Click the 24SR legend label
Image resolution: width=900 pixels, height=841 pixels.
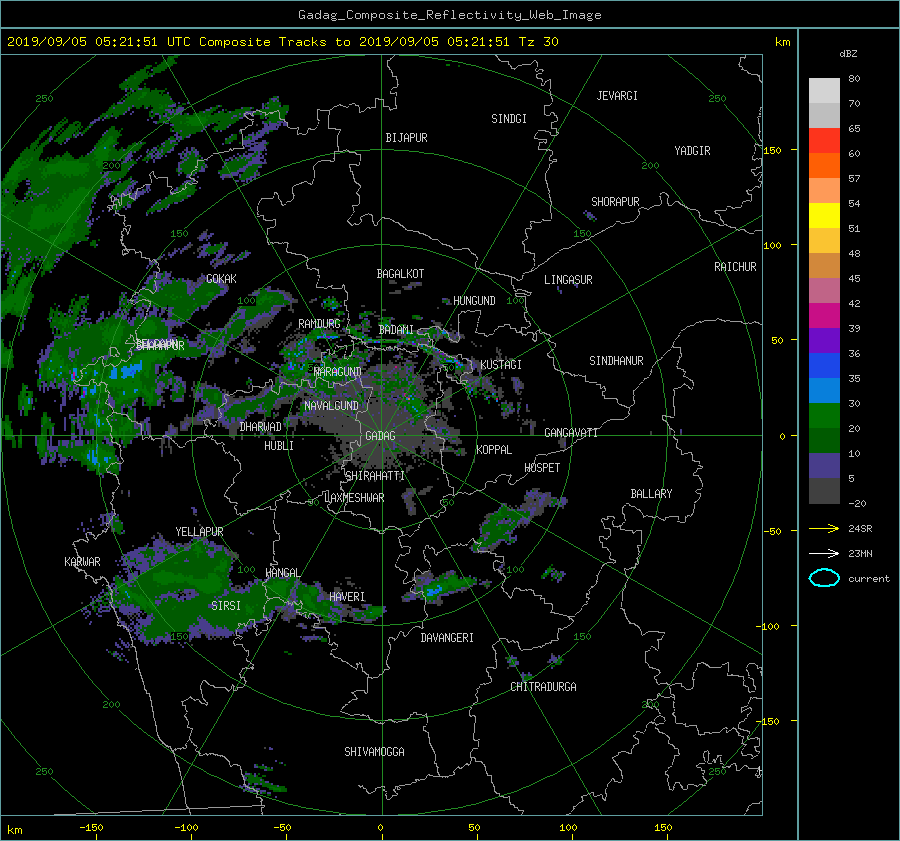(860, 529)
